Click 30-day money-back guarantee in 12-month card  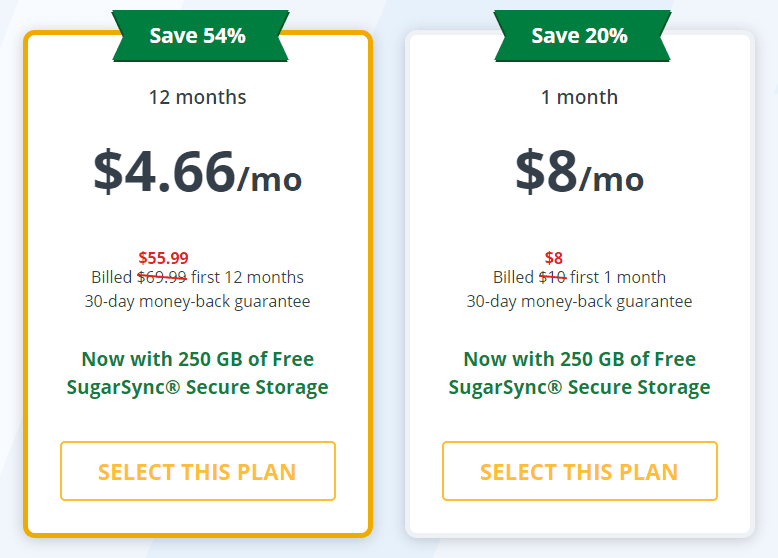tap(197, 301)
